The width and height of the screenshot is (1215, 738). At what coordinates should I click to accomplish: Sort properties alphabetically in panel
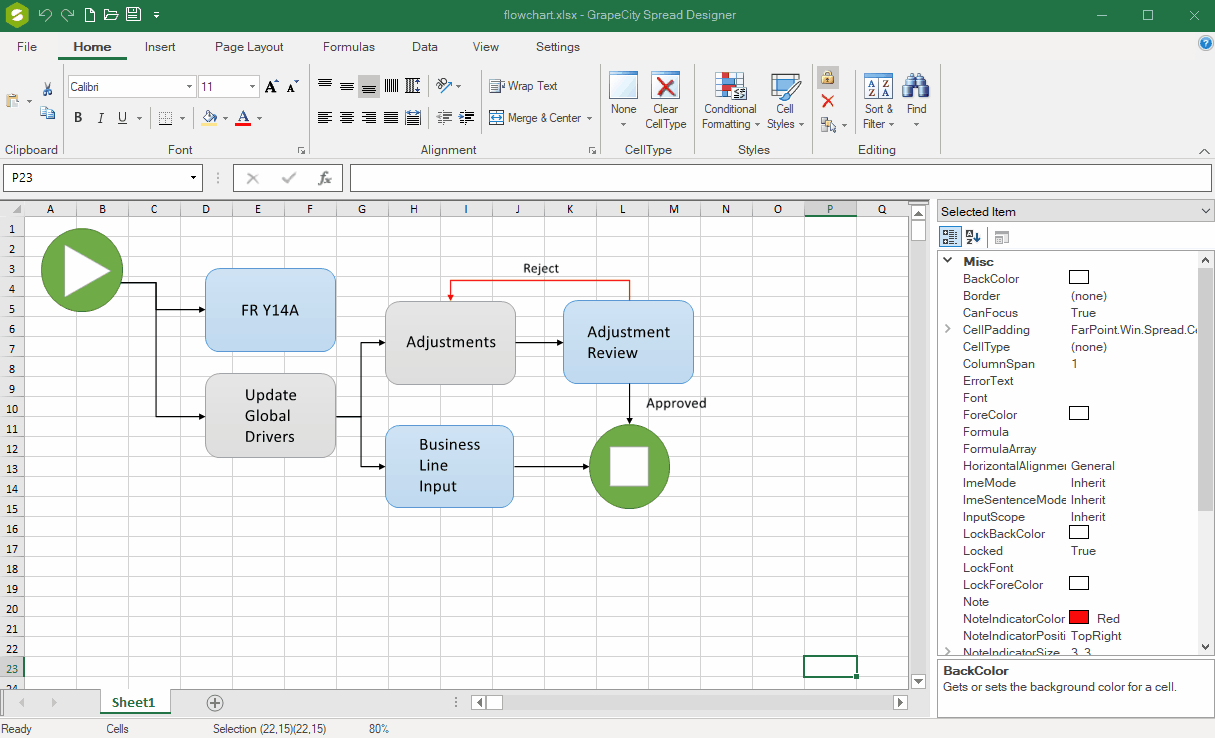(973, 237)
